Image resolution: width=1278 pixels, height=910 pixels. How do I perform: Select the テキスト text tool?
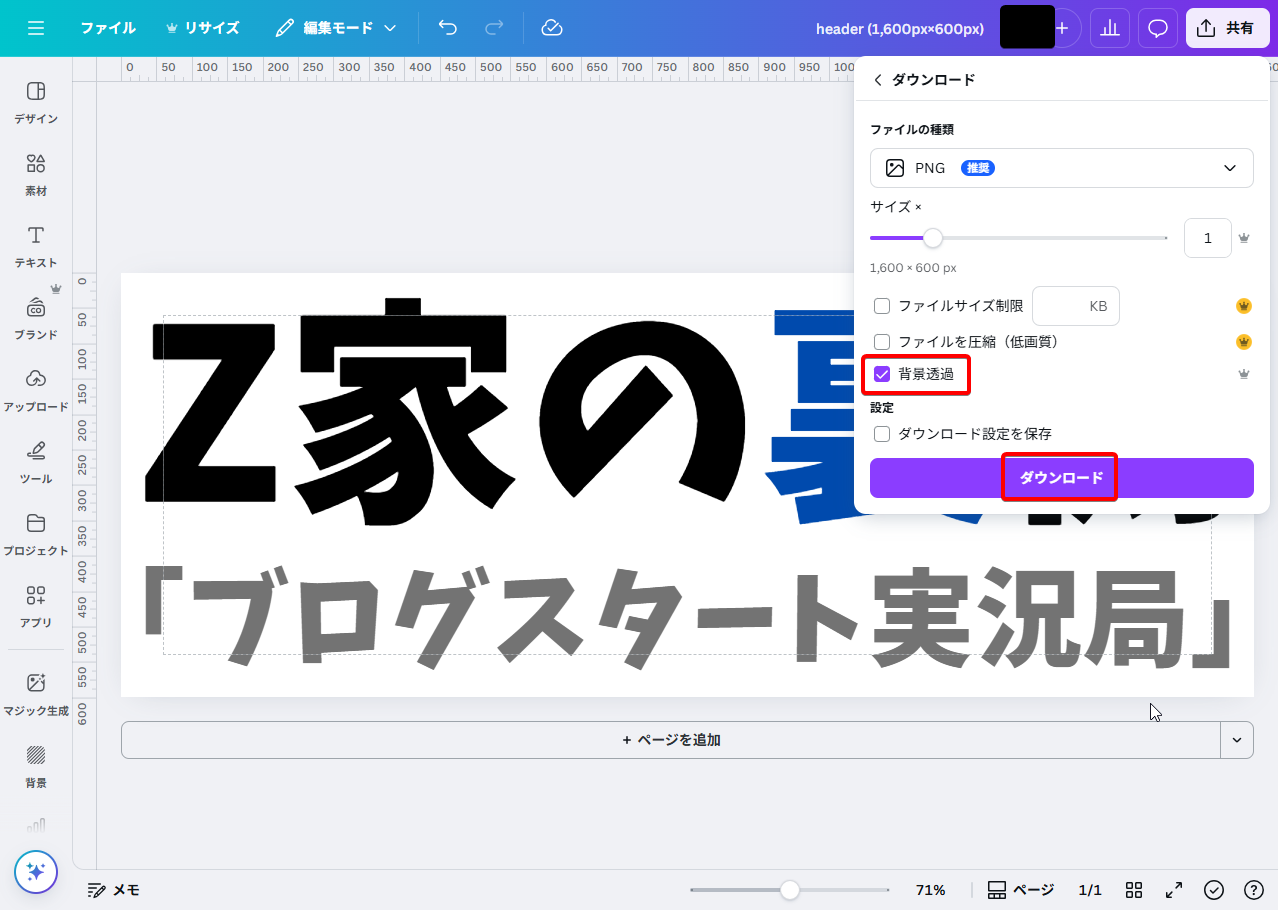click(x=36, y=246)
